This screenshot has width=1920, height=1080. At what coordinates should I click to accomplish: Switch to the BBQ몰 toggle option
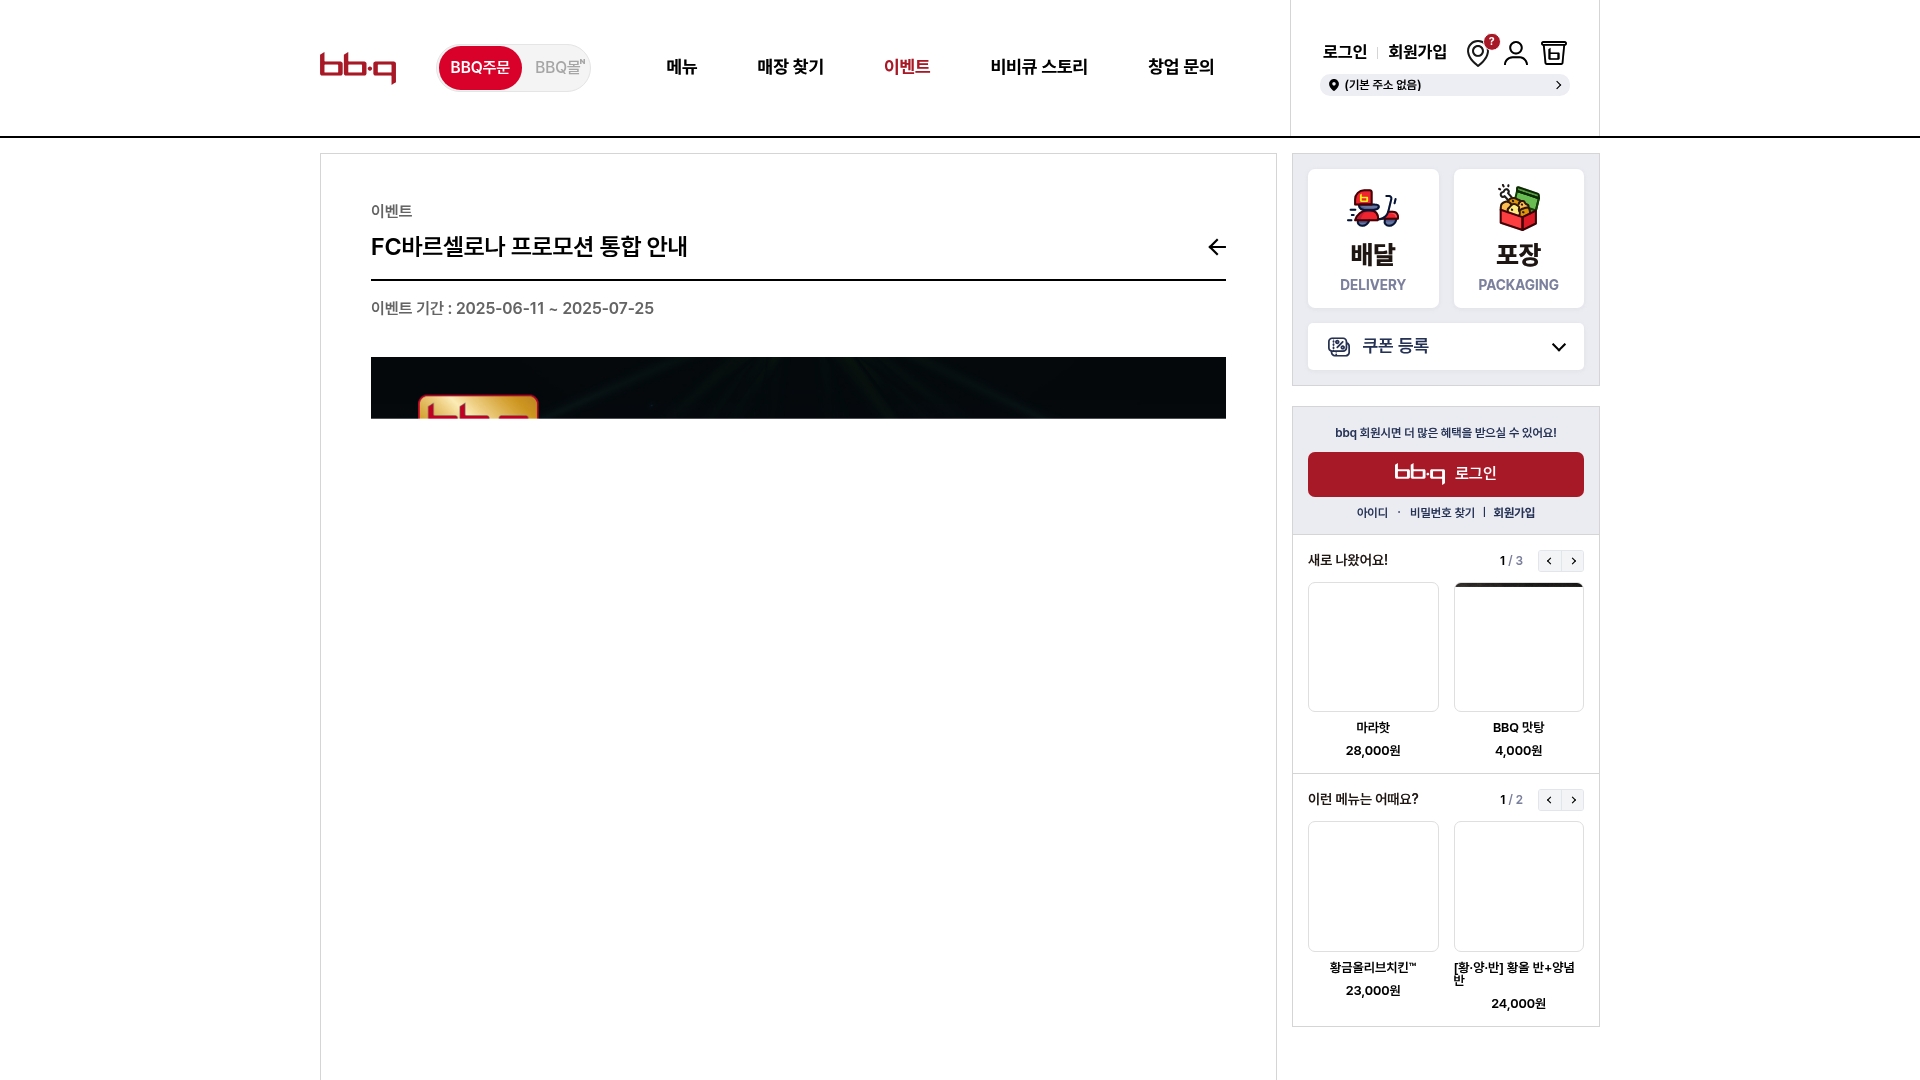559,68
